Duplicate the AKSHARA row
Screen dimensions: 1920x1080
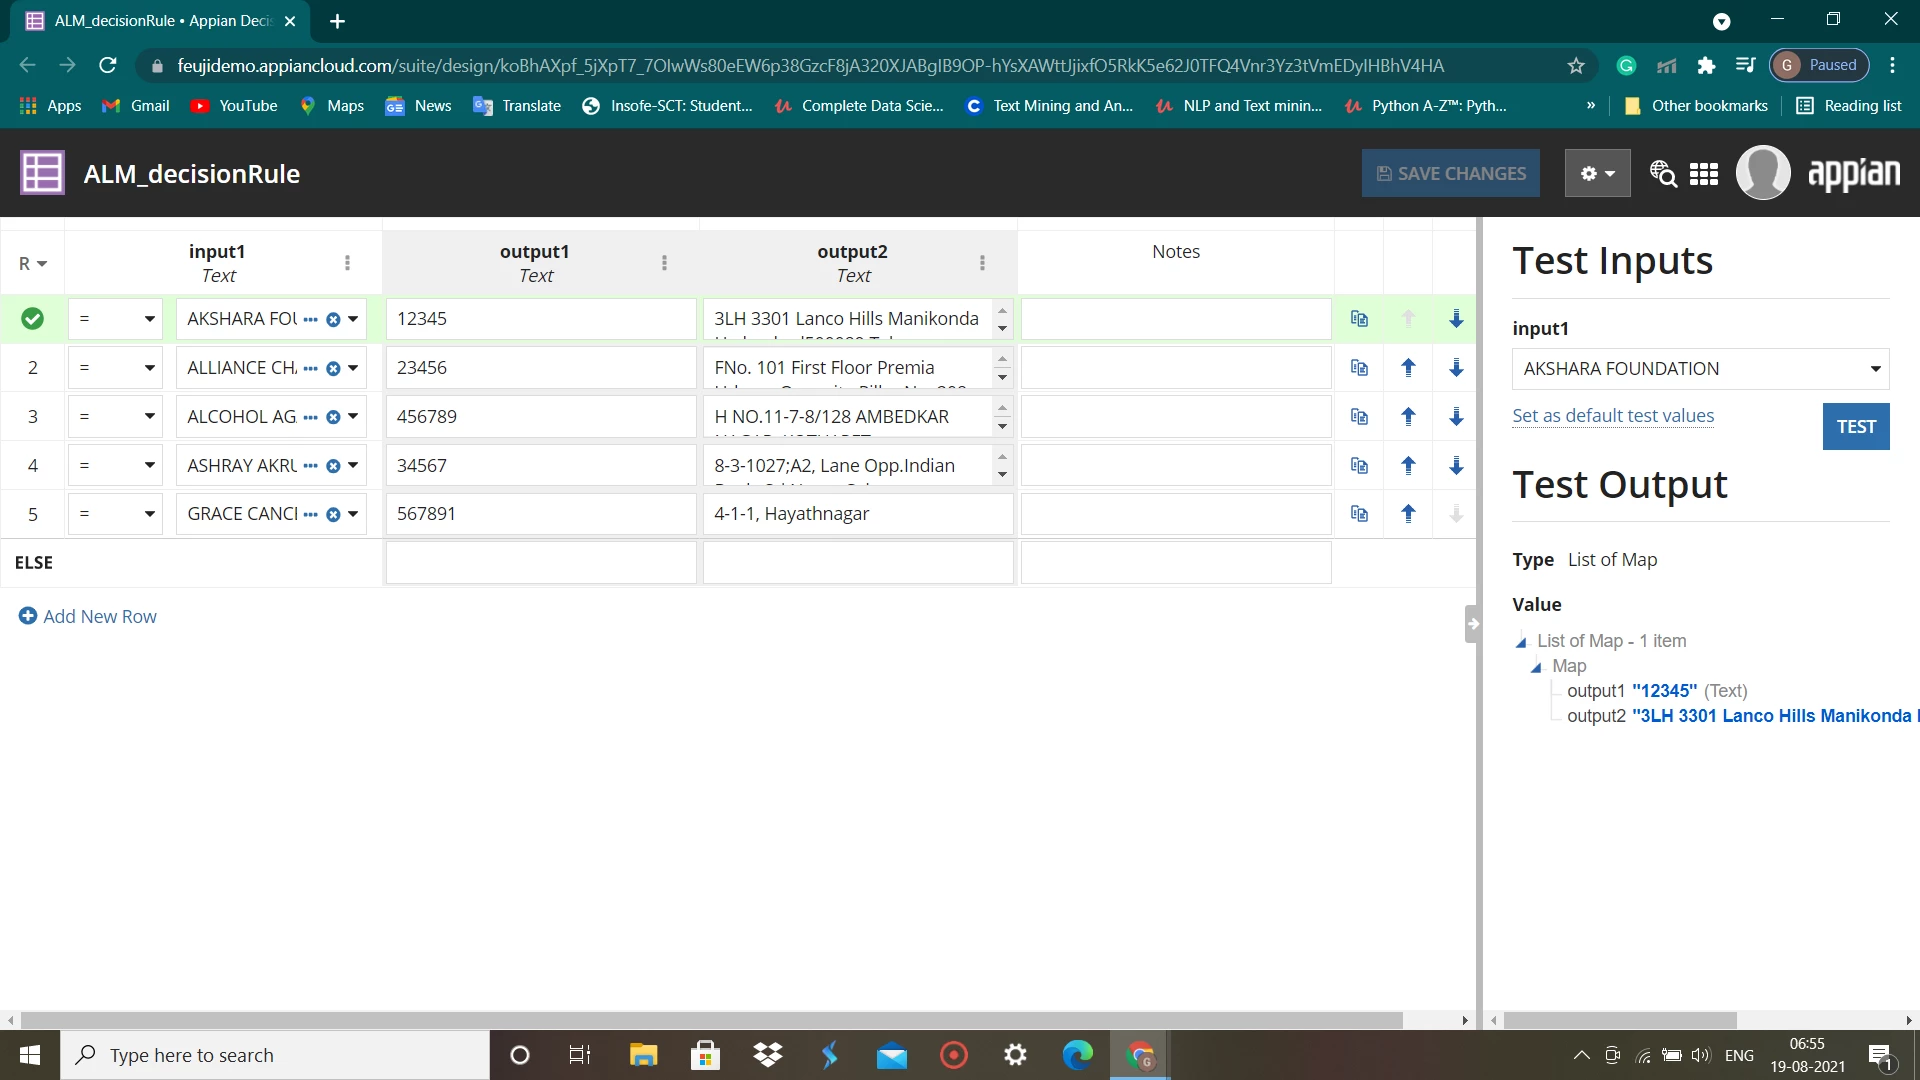point(1359,319)
